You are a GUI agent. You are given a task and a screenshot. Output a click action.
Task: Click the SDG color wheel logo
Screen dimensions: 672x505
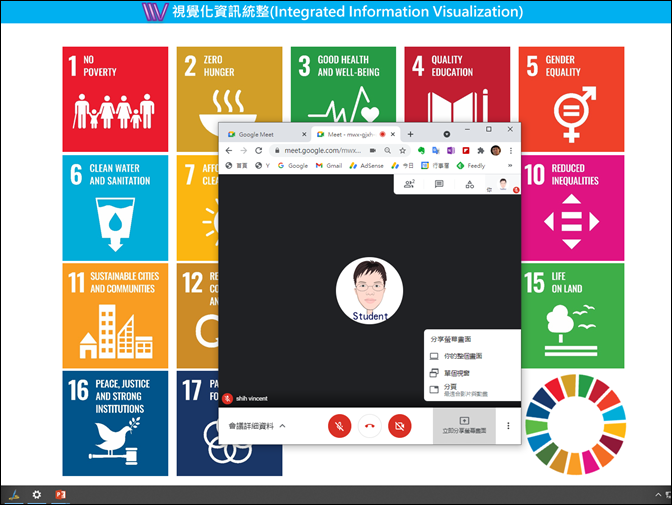click(576, 424)
